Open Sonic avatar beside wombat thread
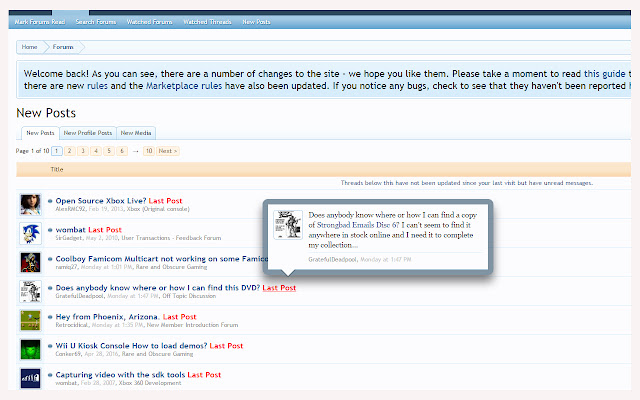 point(31,234)
